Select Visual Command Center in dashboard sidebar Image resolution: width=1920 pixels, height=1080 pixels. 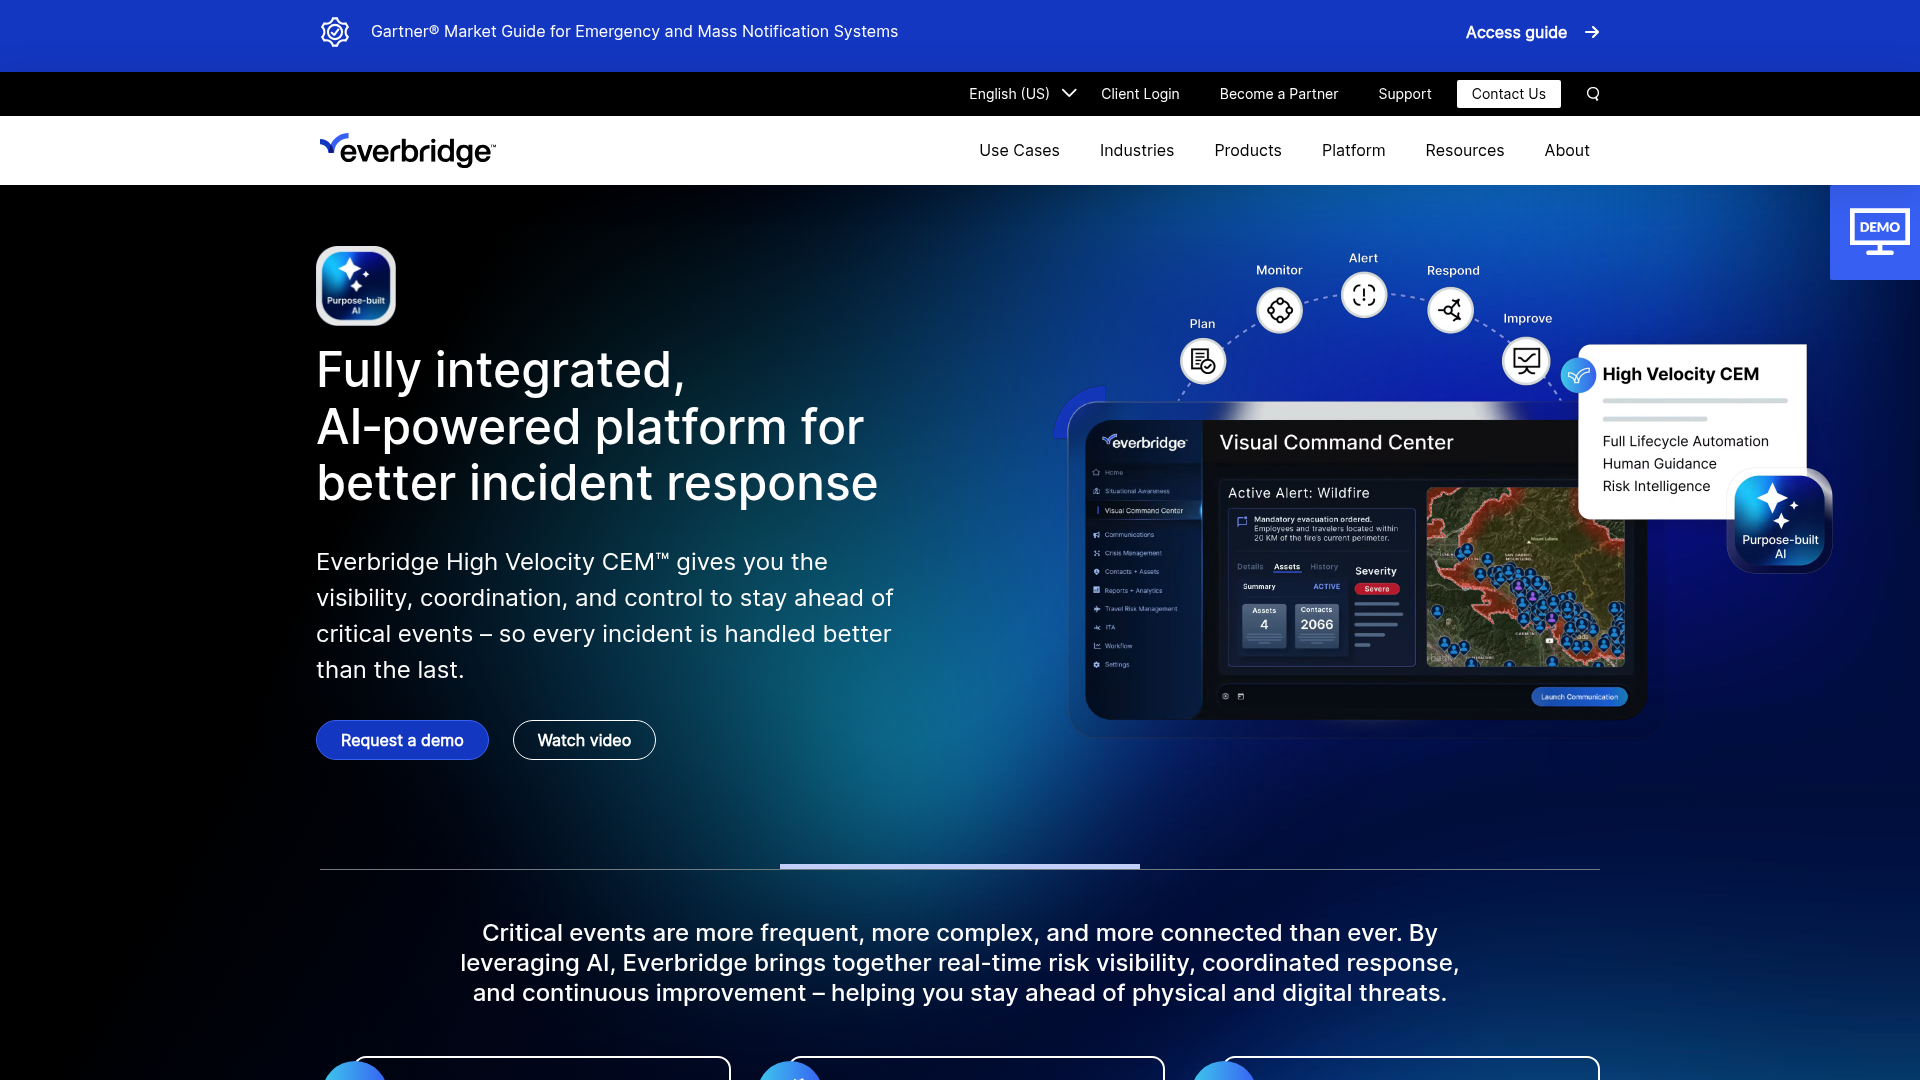click(x=1143, y=511)
